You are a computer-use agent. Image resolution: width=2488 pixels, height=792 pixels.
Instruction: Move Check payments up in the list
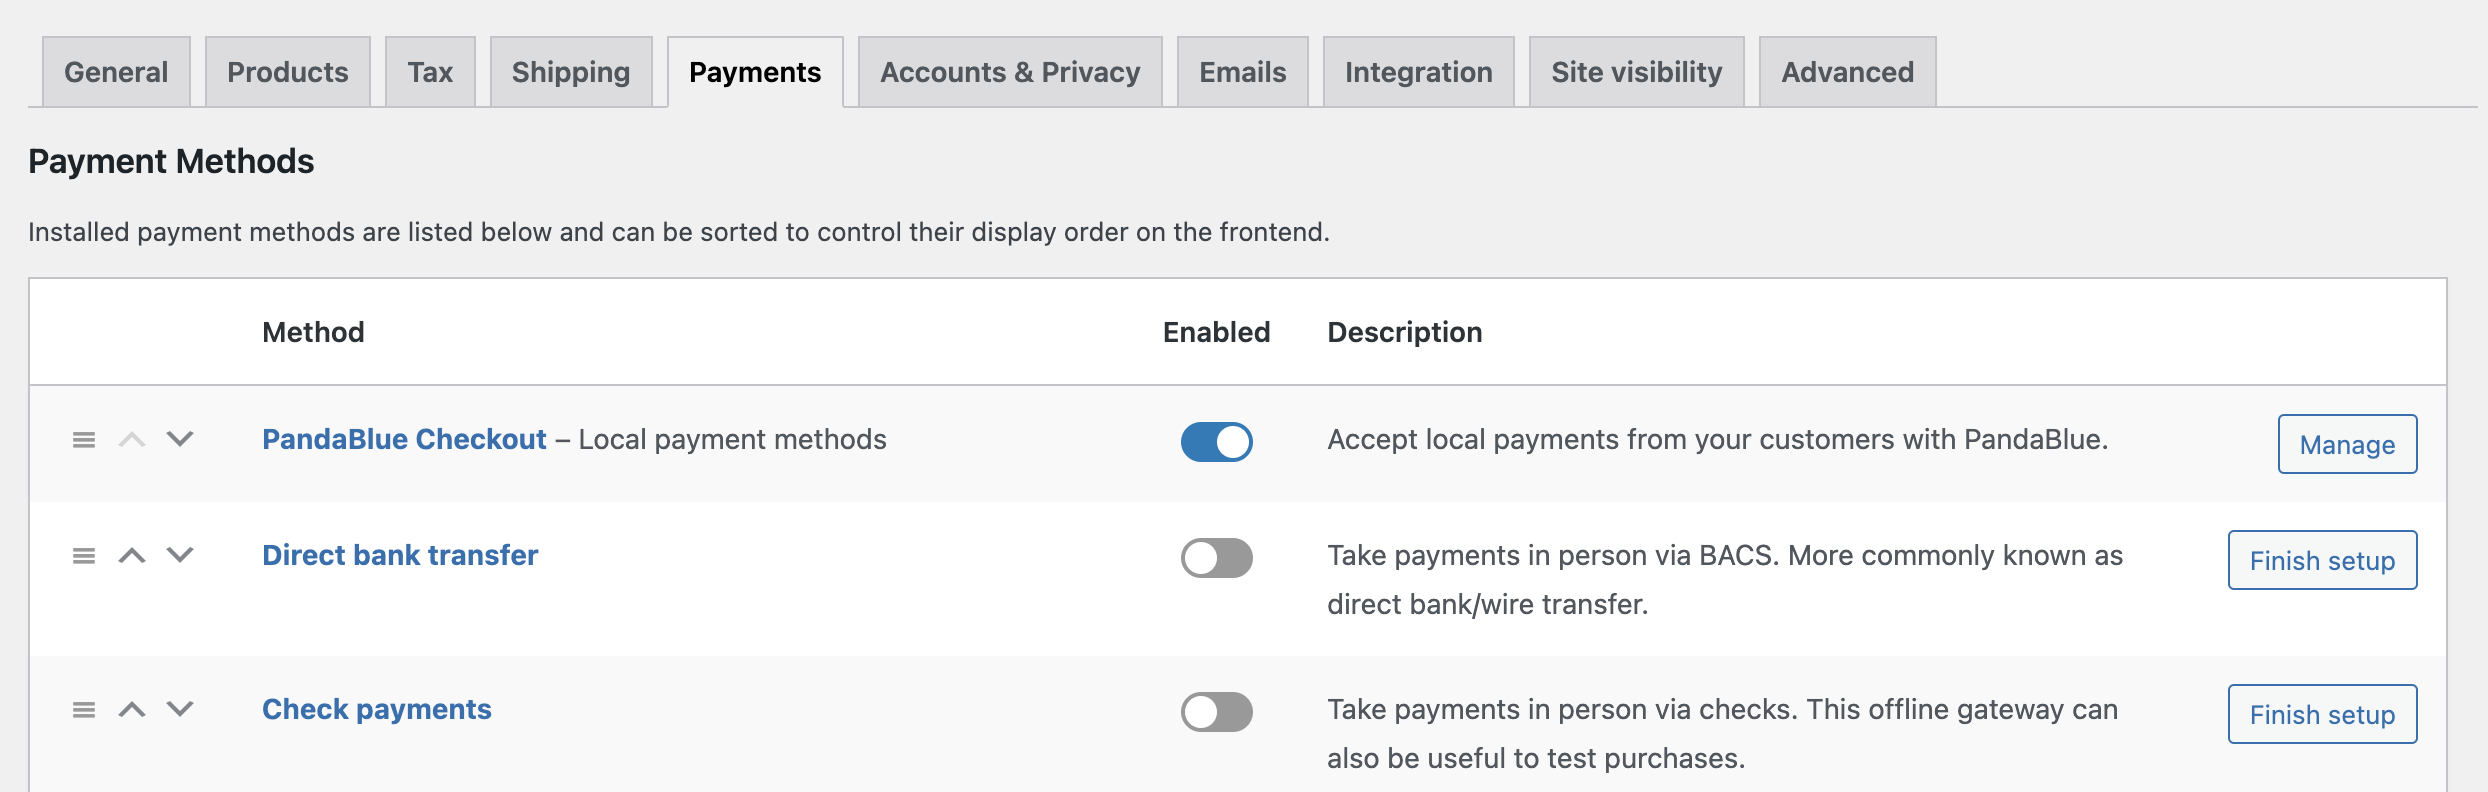[132, 710]
